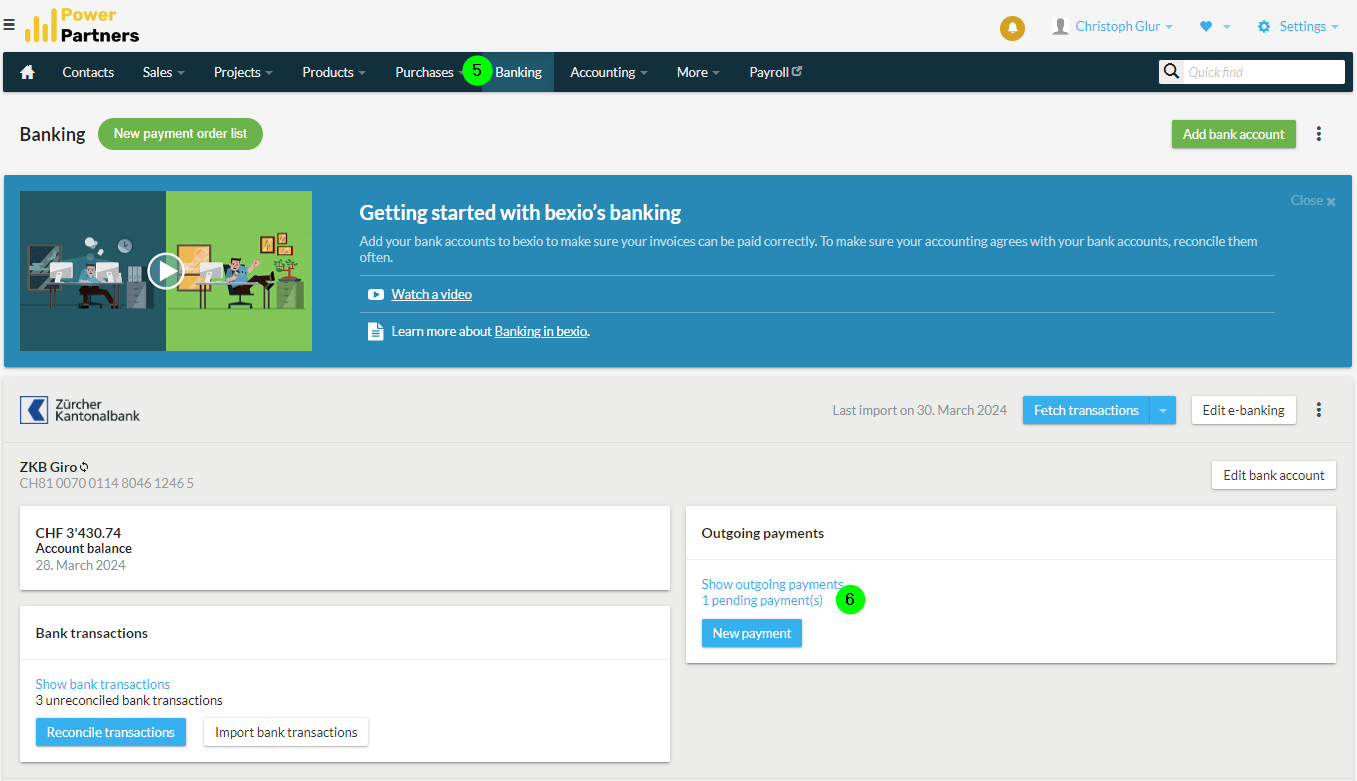Click the CHF 3'430.74 balance amount
Image resolution: width=1357 pixels, height=781 pixels.
click(x=78, y=533)
